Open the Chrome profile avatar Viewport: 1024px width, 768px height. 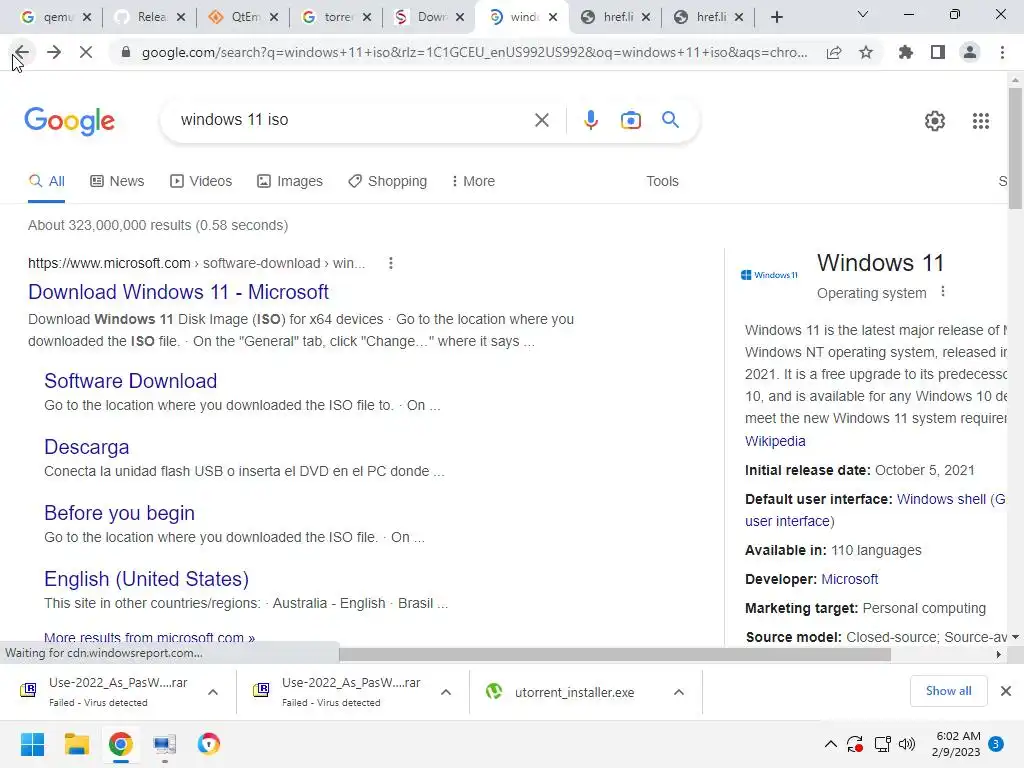(970, 52)
